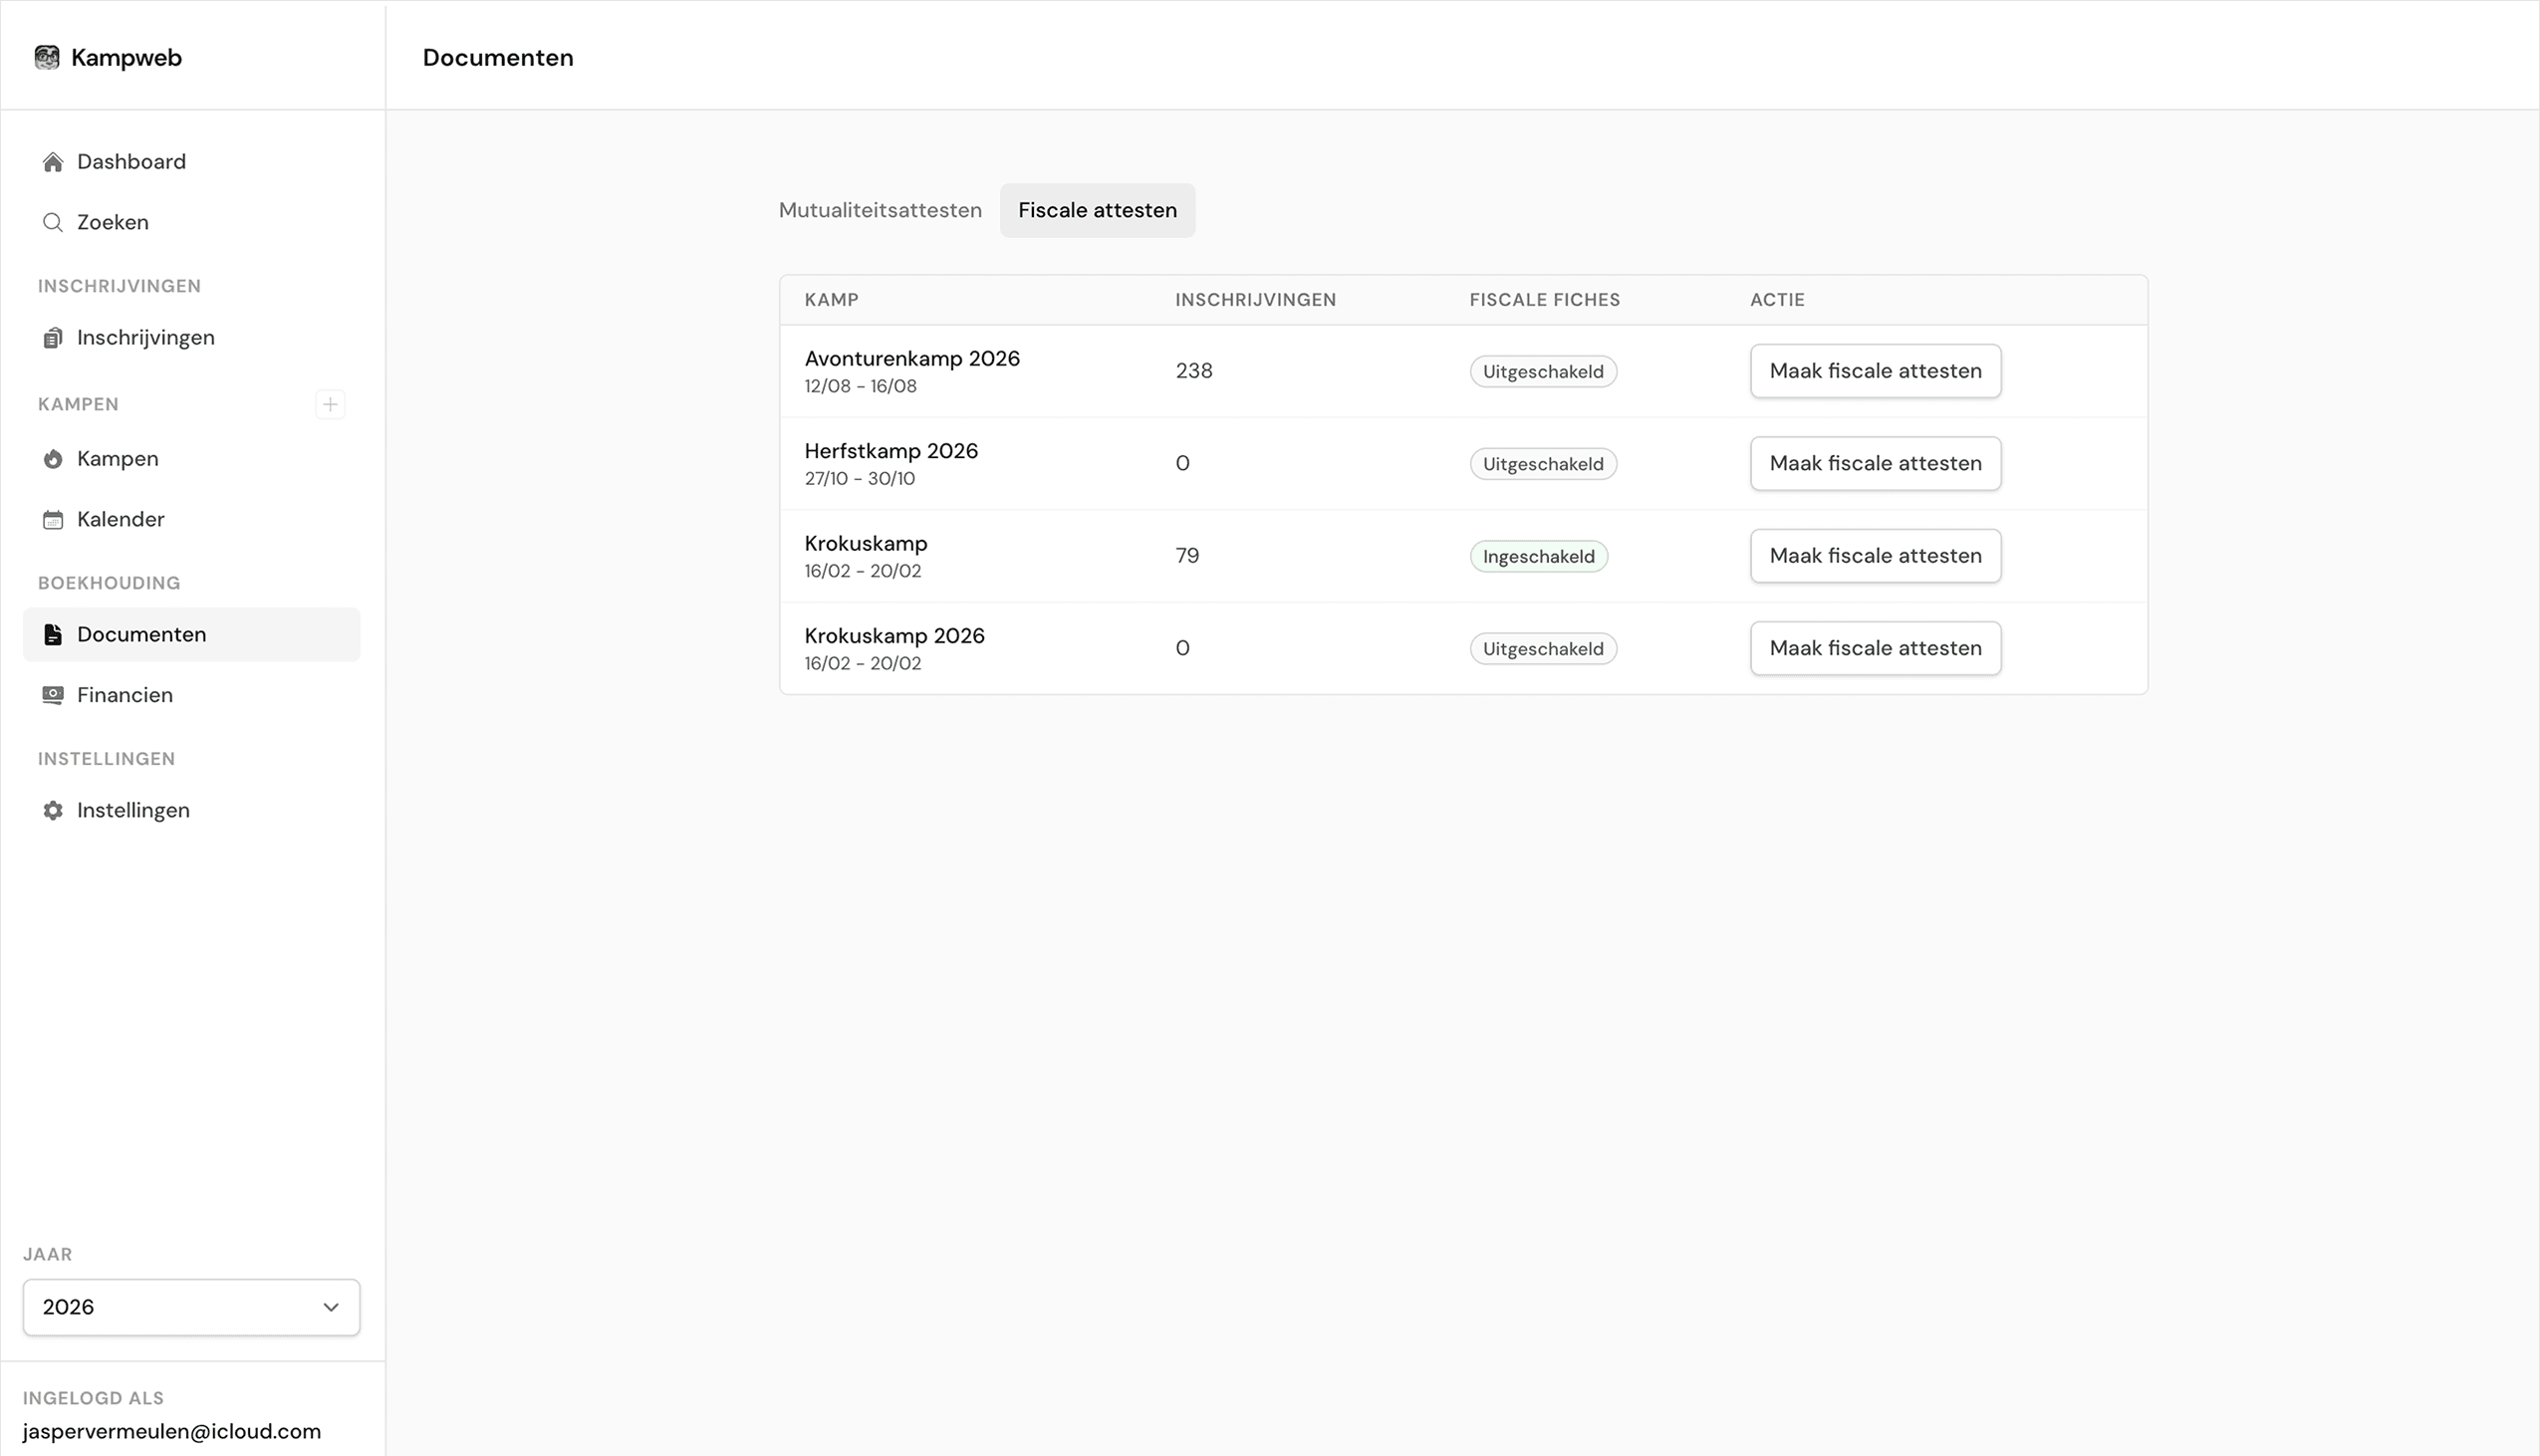Click the chevron in the year selector

(331, 1307)
